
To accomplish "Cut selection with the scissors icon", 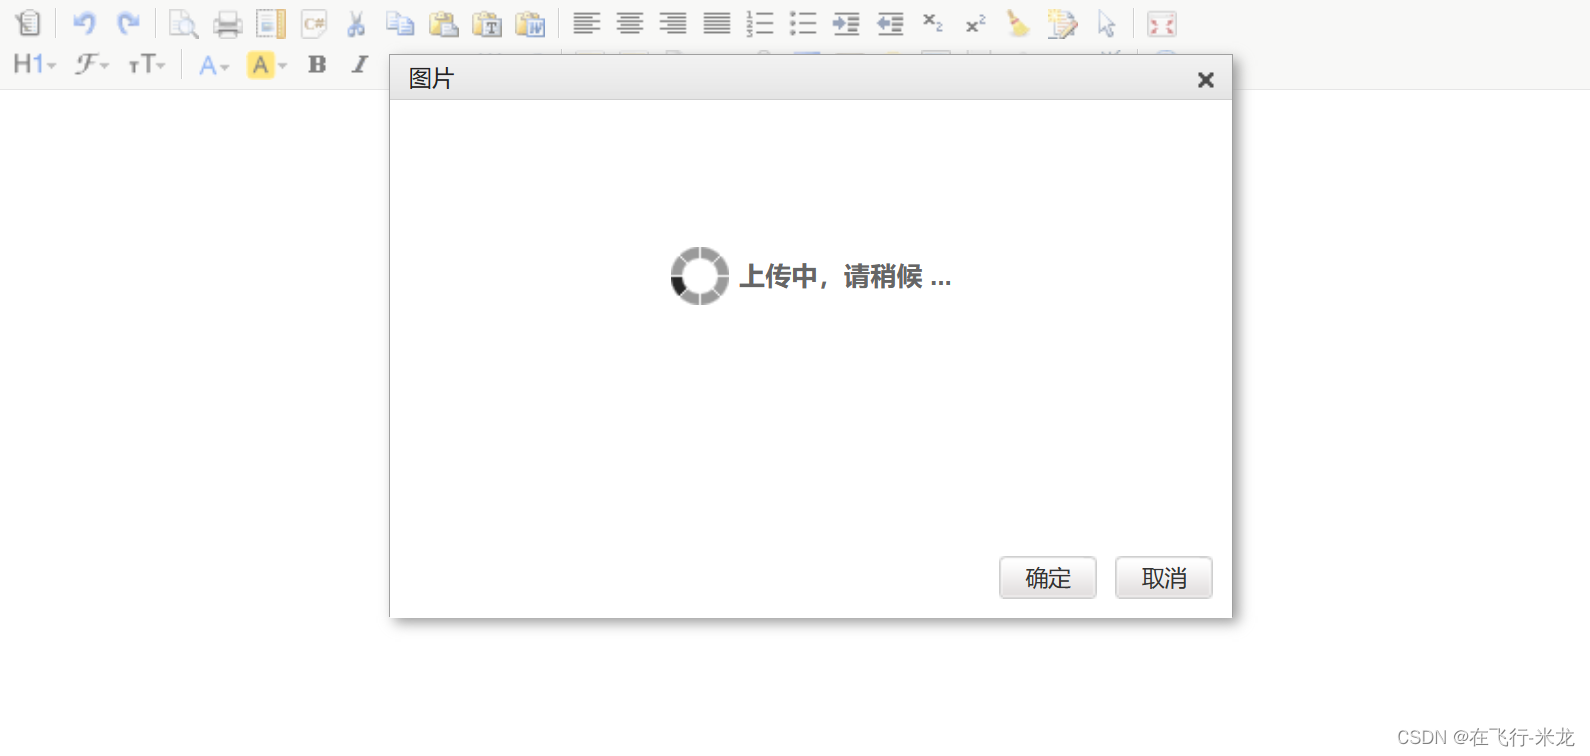I will (x=356, y=23).
